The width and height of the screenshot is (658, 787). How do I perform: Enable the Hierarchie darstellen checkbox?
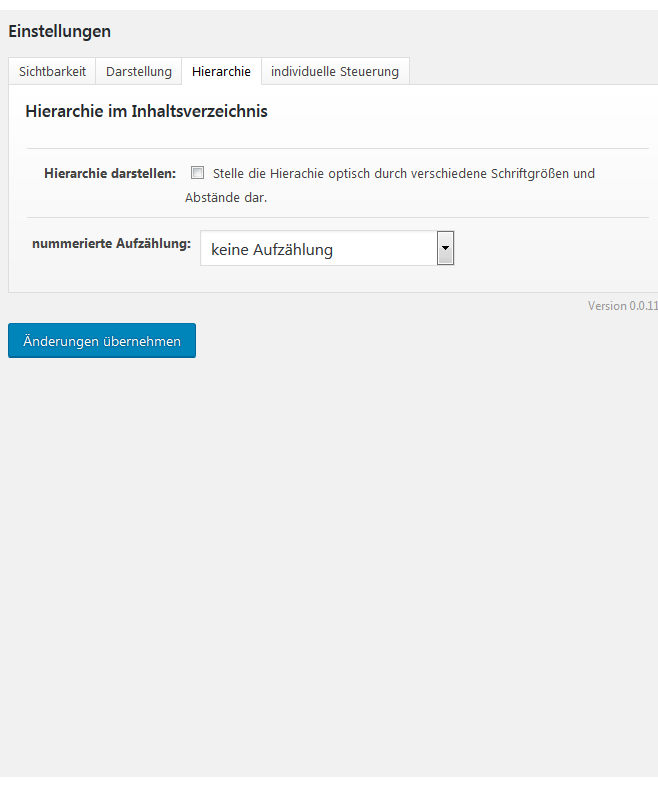pyautogui.click(x=197, y=173)
